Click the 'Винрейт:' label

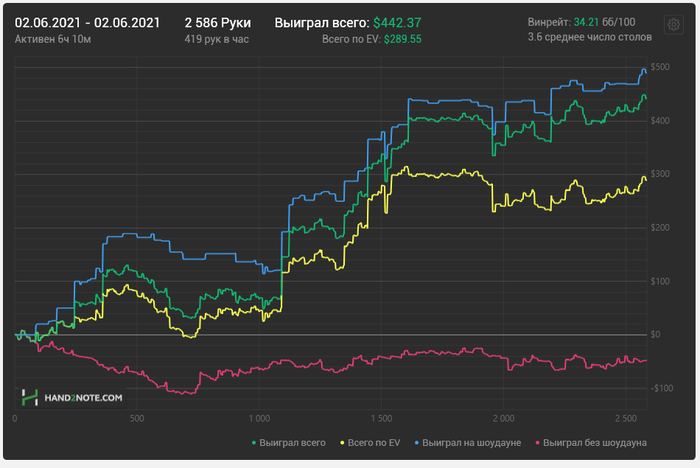549,22
